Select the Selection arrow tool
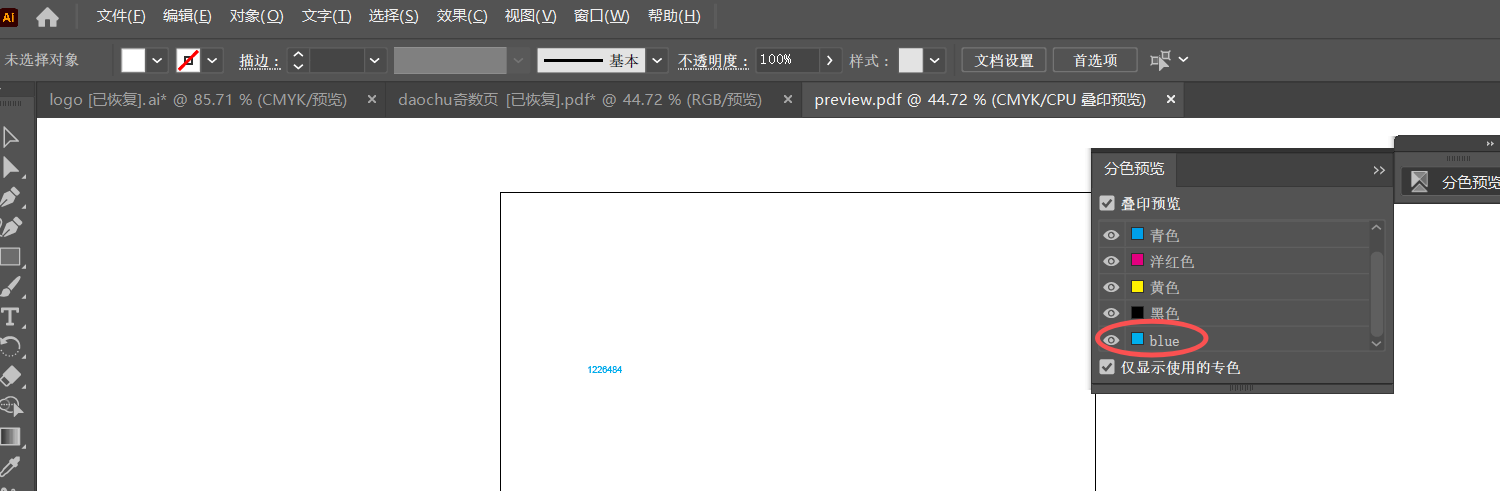The image size is (1500, 491). click(x=11, y=137)
